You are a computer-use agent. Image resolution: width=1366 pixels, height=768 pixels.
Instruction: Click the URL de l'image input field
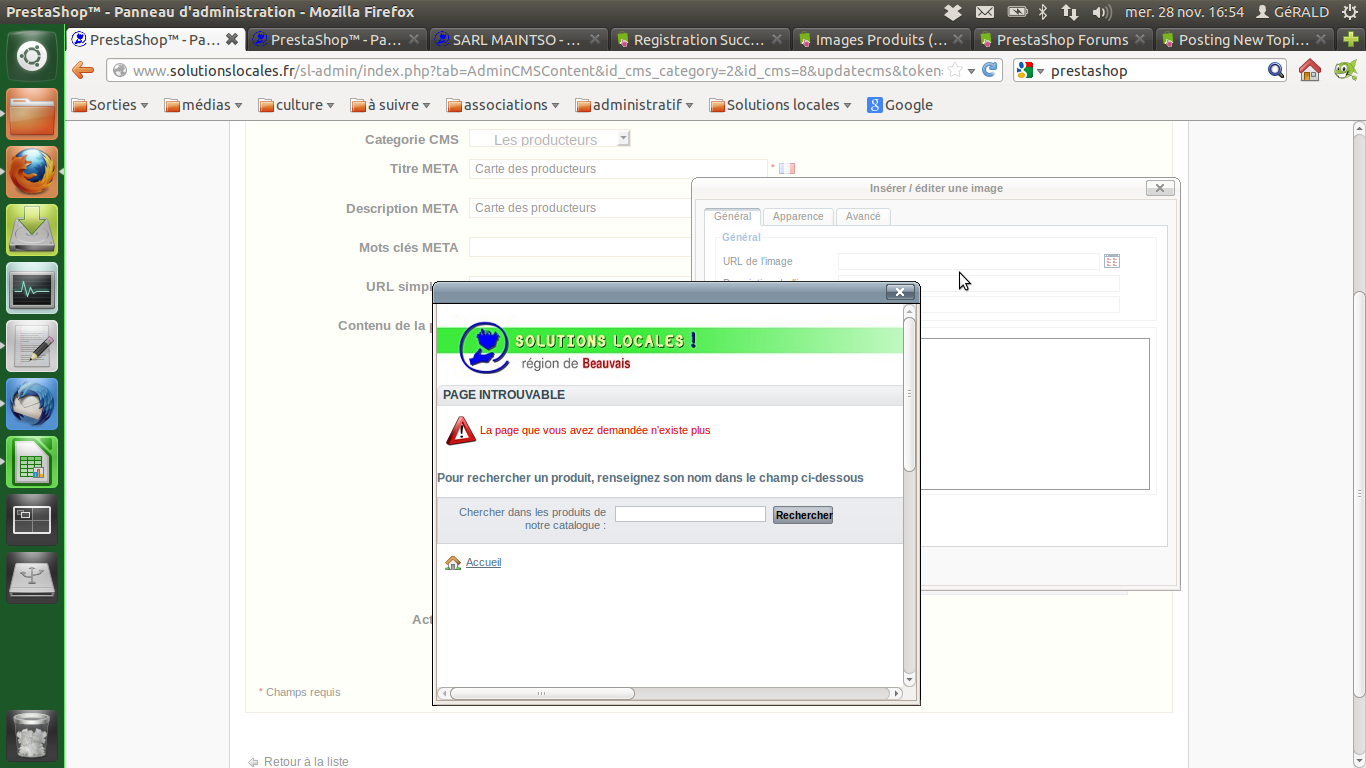[x=968, y=261]
